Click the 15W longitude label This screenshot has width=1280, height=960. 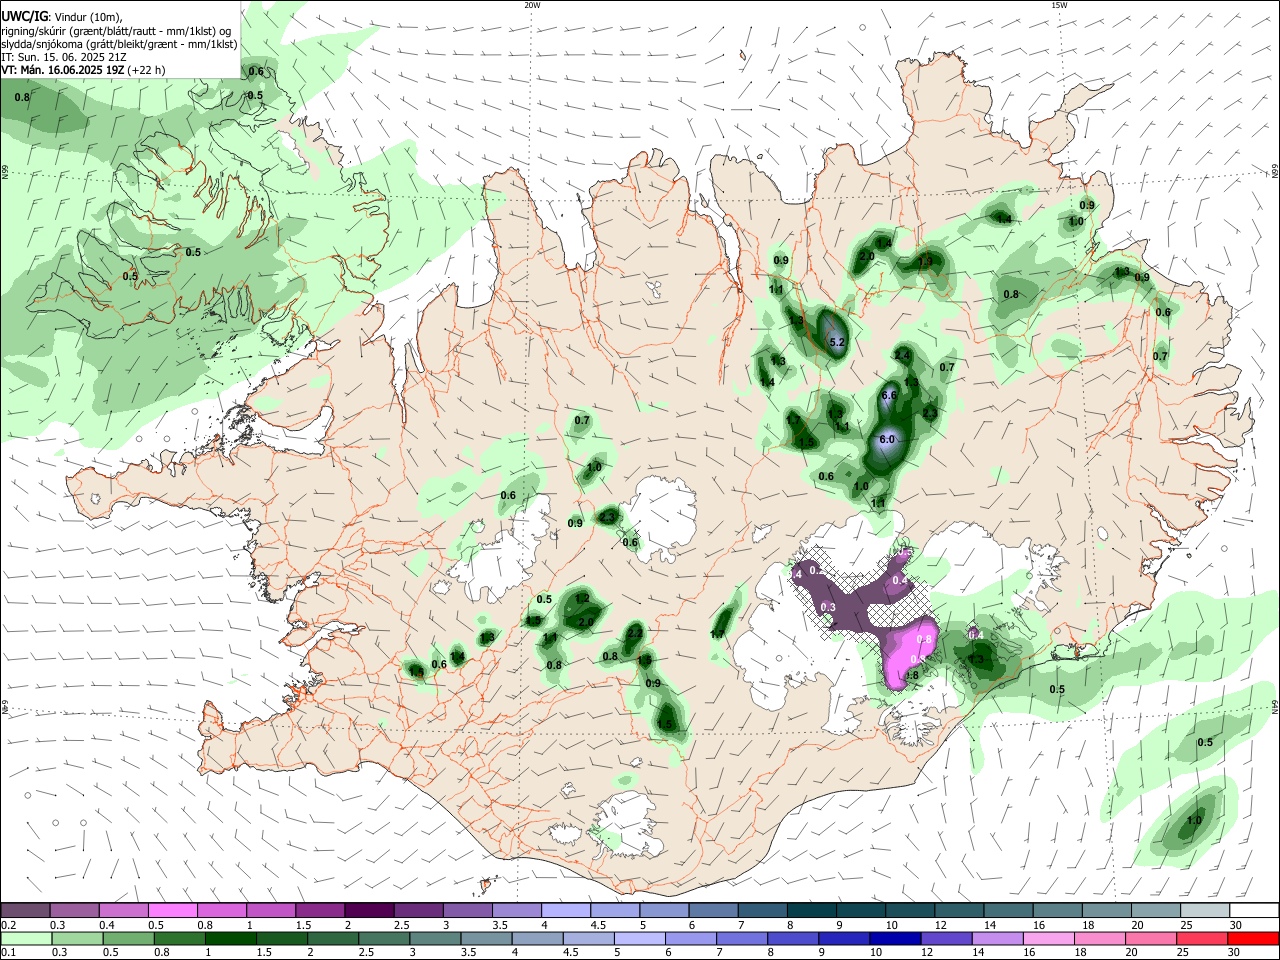click(1059, 5)
